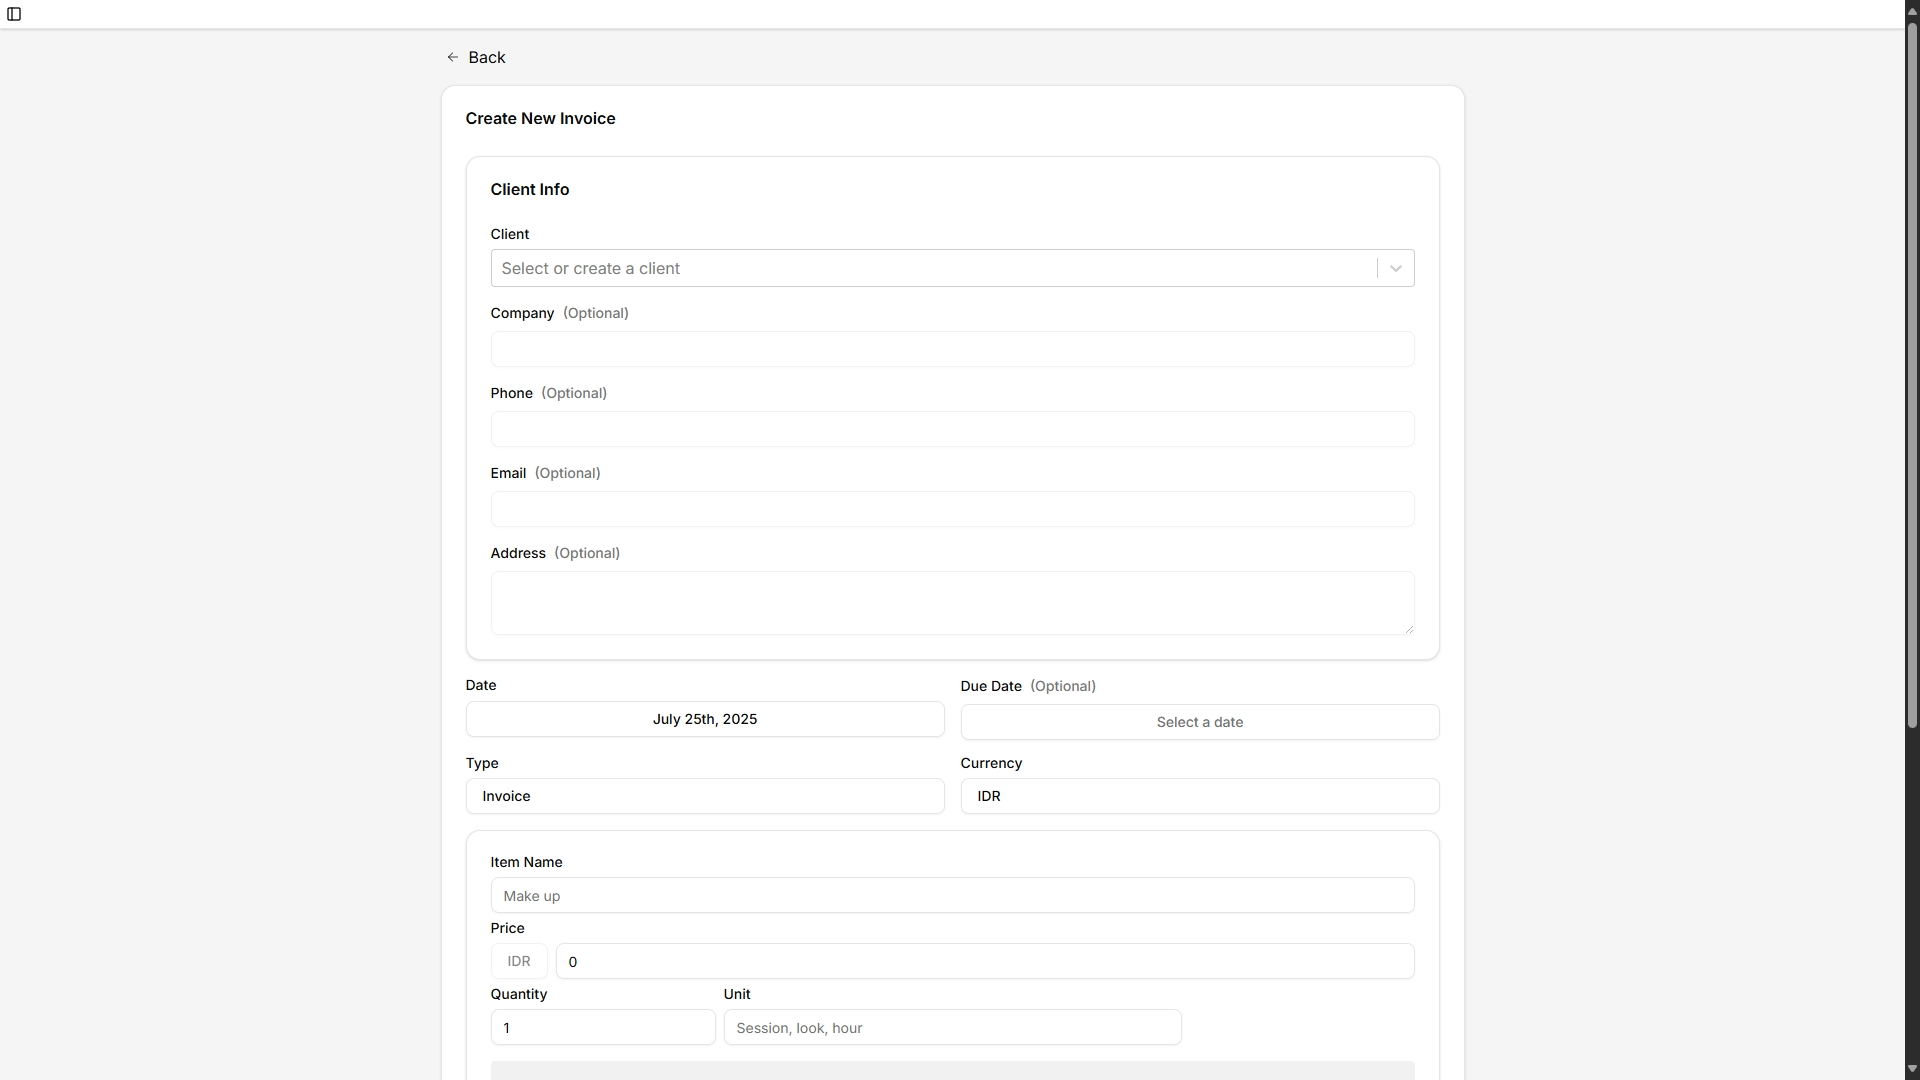Click the page vertical scrollbar thumb

[1912, 375]
